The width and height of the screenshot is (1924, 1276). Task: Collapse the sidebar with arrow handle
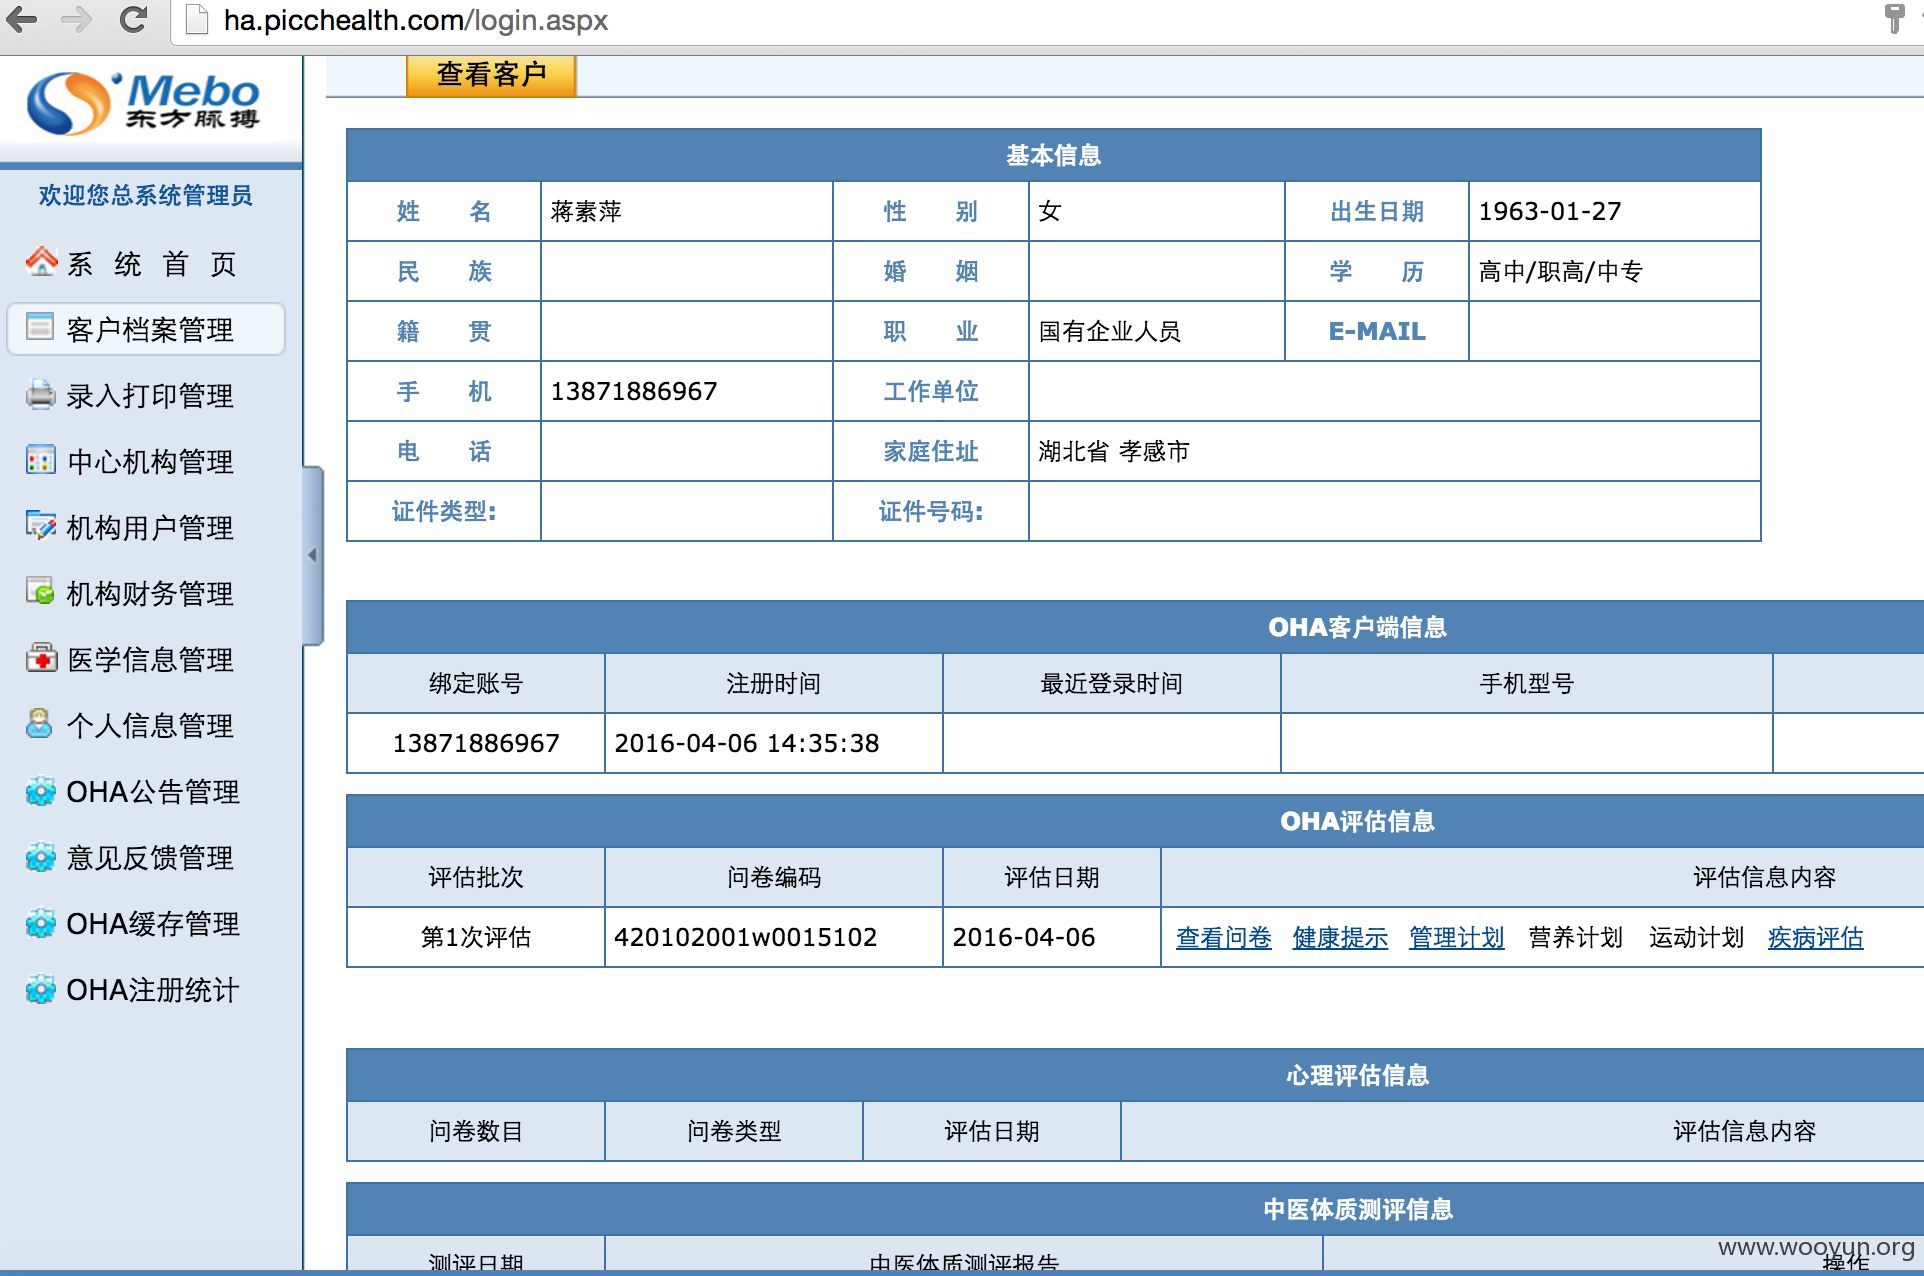[x=313, y=555]
